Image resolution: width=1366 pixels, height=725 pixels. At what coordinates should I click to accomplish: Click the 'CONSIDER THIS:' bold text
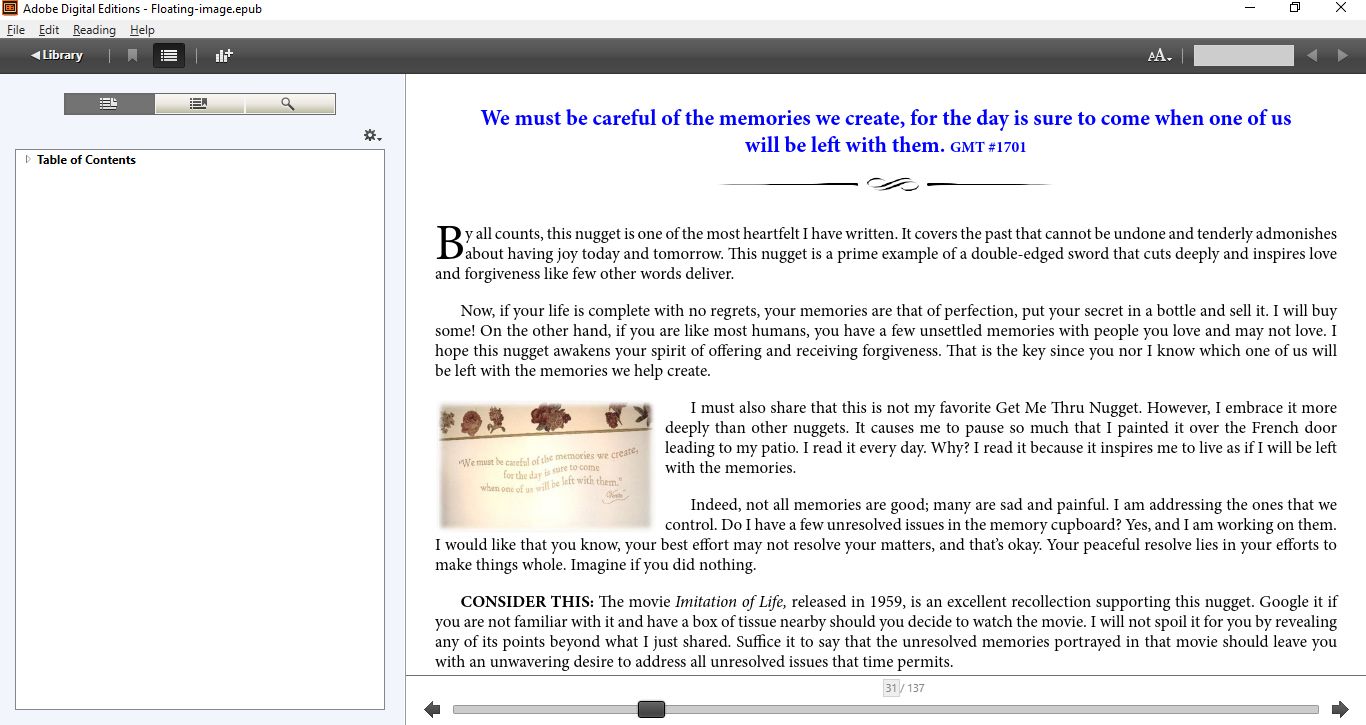[527, 602]
